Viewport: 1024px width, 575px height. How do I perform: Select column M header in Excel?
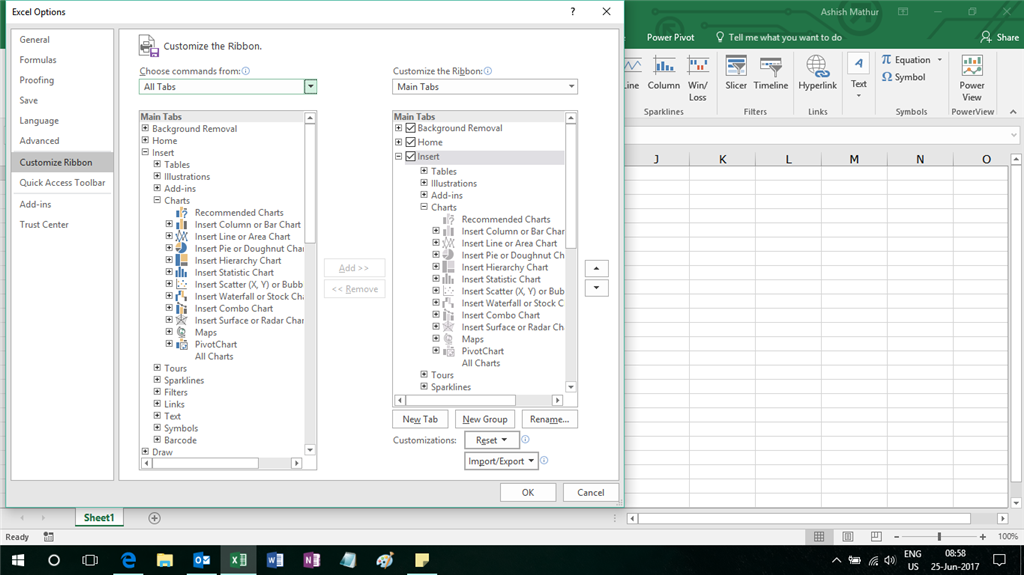tap(854, 159)
